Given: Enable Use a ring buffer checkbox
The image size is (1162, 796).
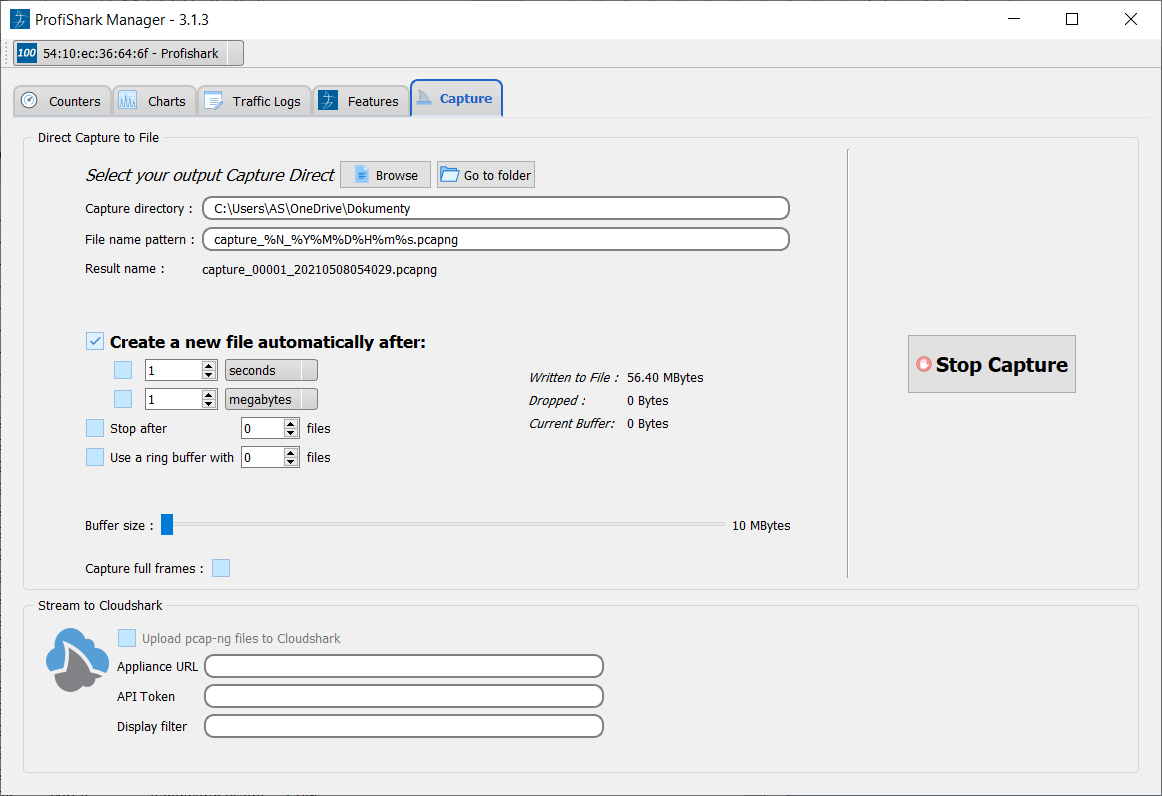Looking at the screenshot, I should [x=95, y=457].
